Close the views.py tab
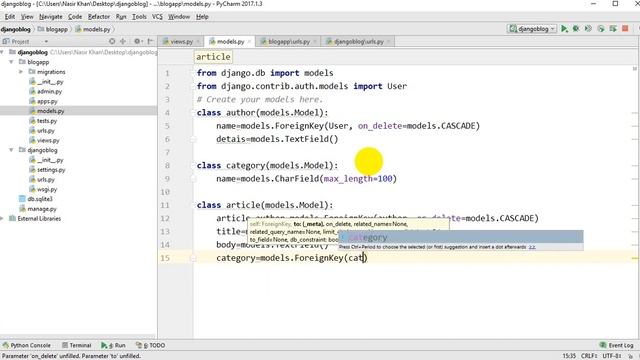The image size is (640, 360). pos(198,42)
